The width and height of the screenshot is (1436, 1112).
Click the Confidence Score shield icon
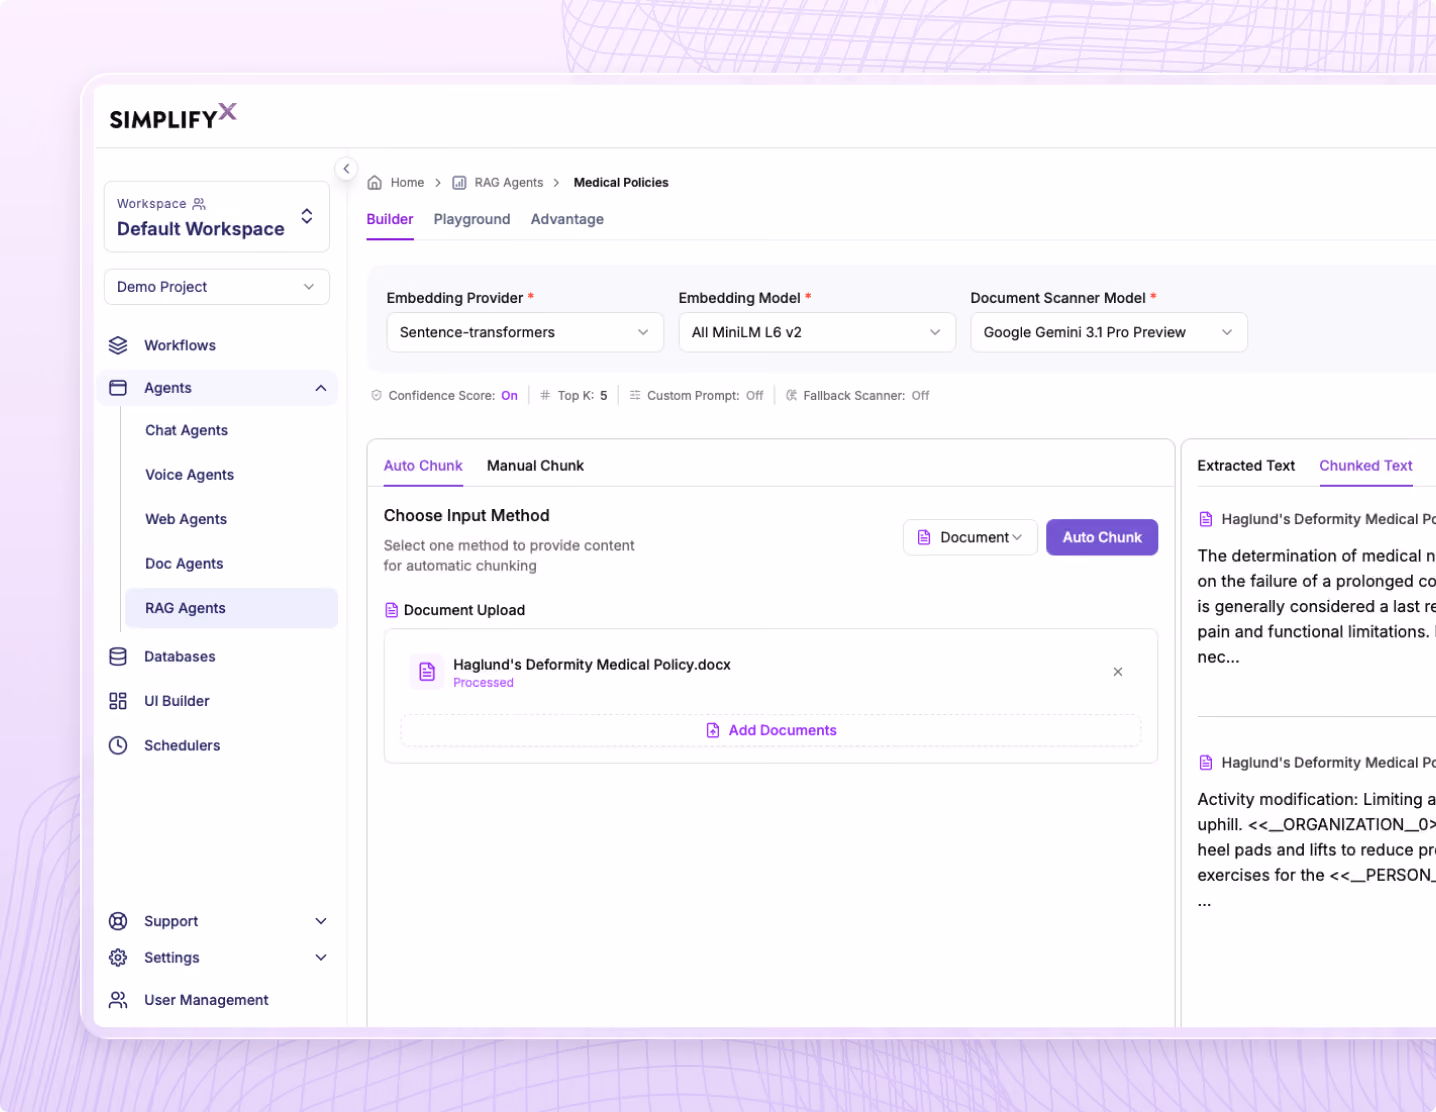(377, 396)
